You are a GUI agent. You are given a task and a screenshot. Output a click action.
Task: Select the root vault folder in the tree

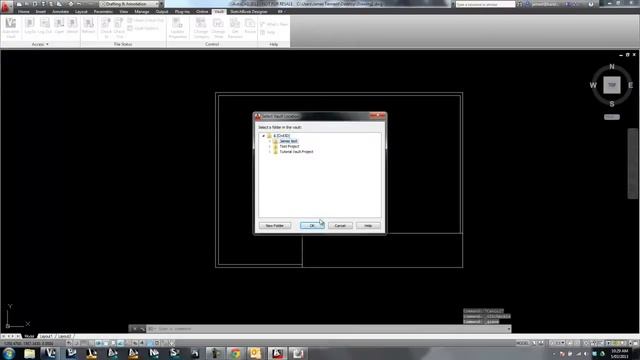click(x=282, y=136)
